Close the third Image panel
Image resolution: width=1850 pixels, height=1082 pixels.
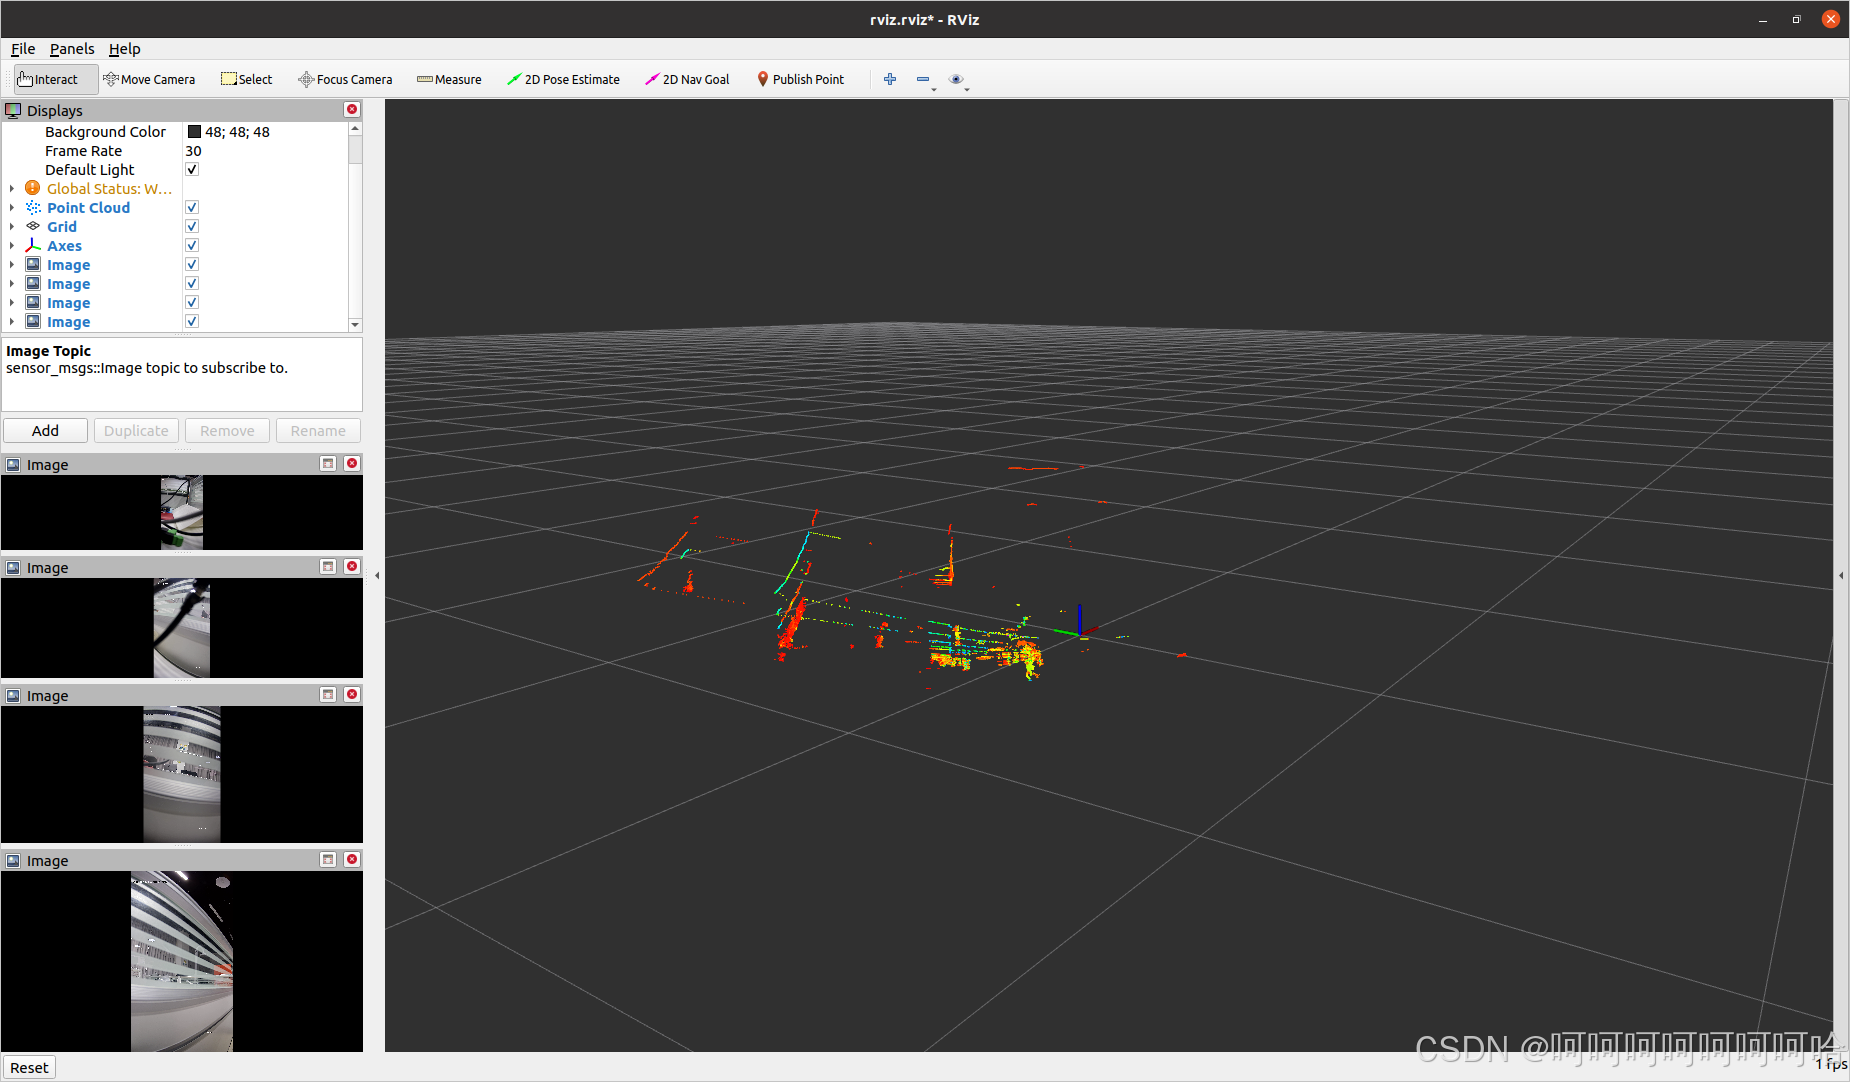[x=352, y=694]
